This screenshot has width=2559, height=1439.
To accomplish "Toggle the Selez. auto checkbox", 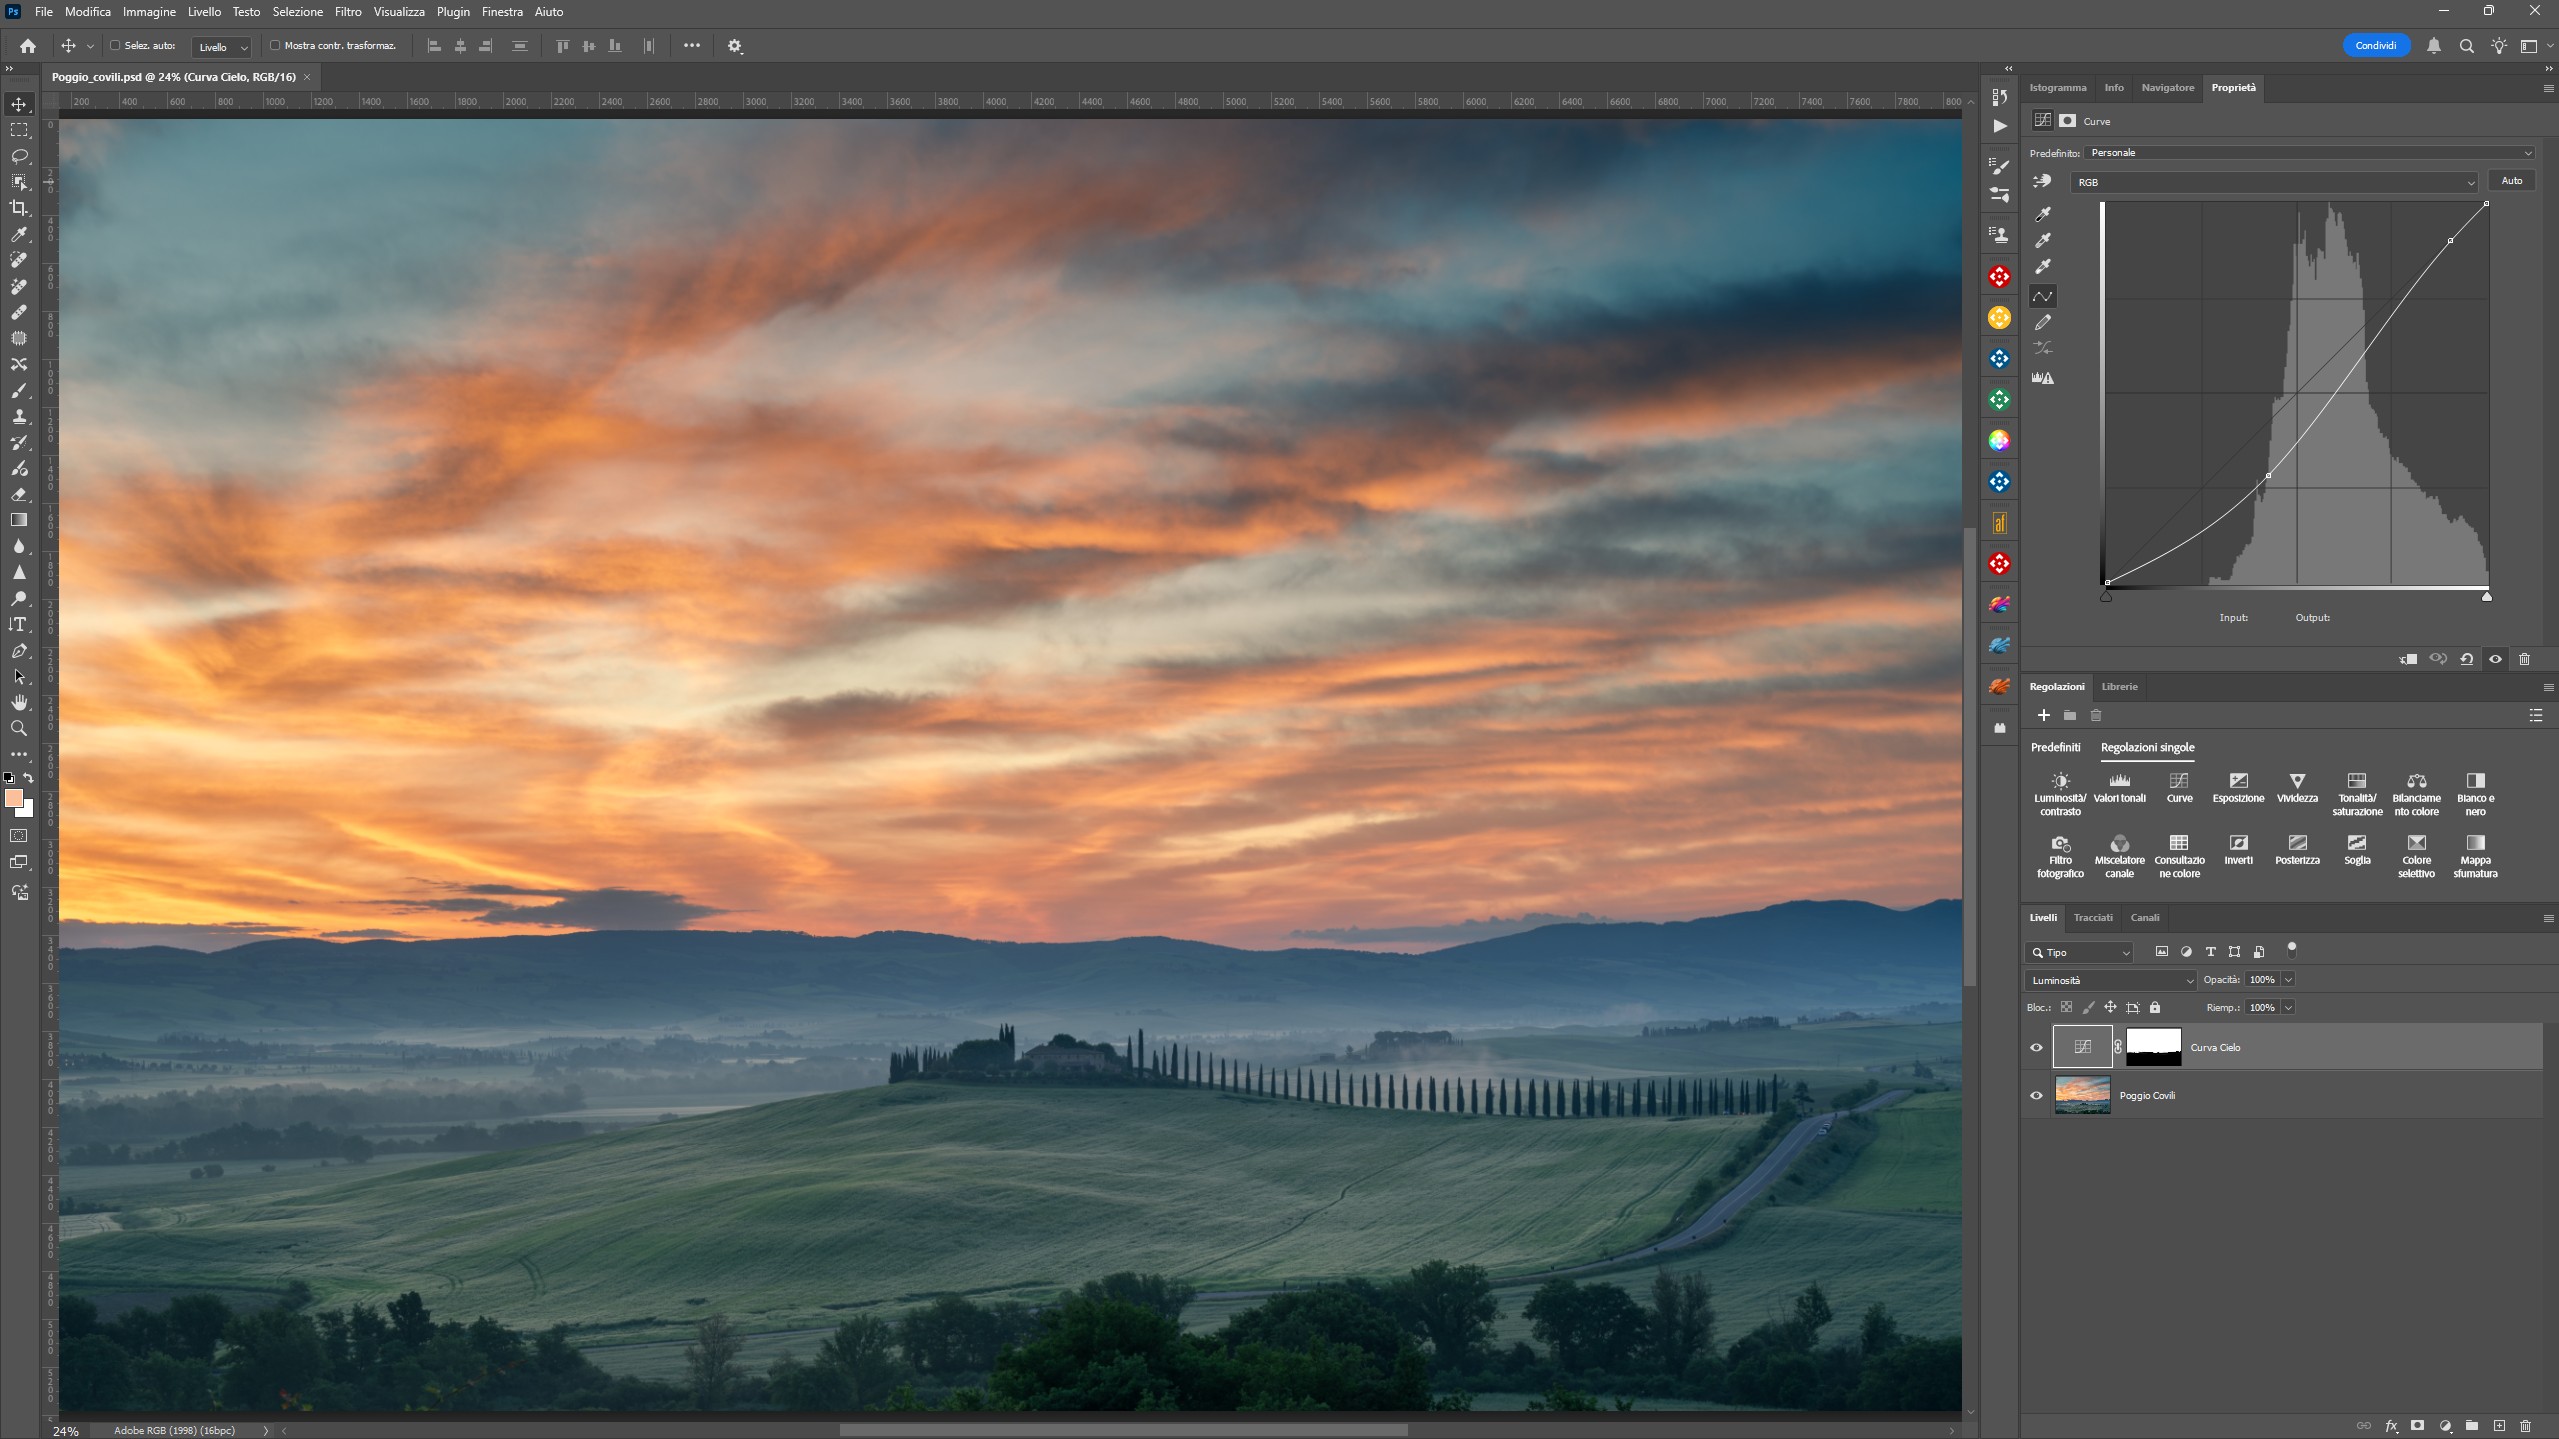I will click(x=115, y=46).
